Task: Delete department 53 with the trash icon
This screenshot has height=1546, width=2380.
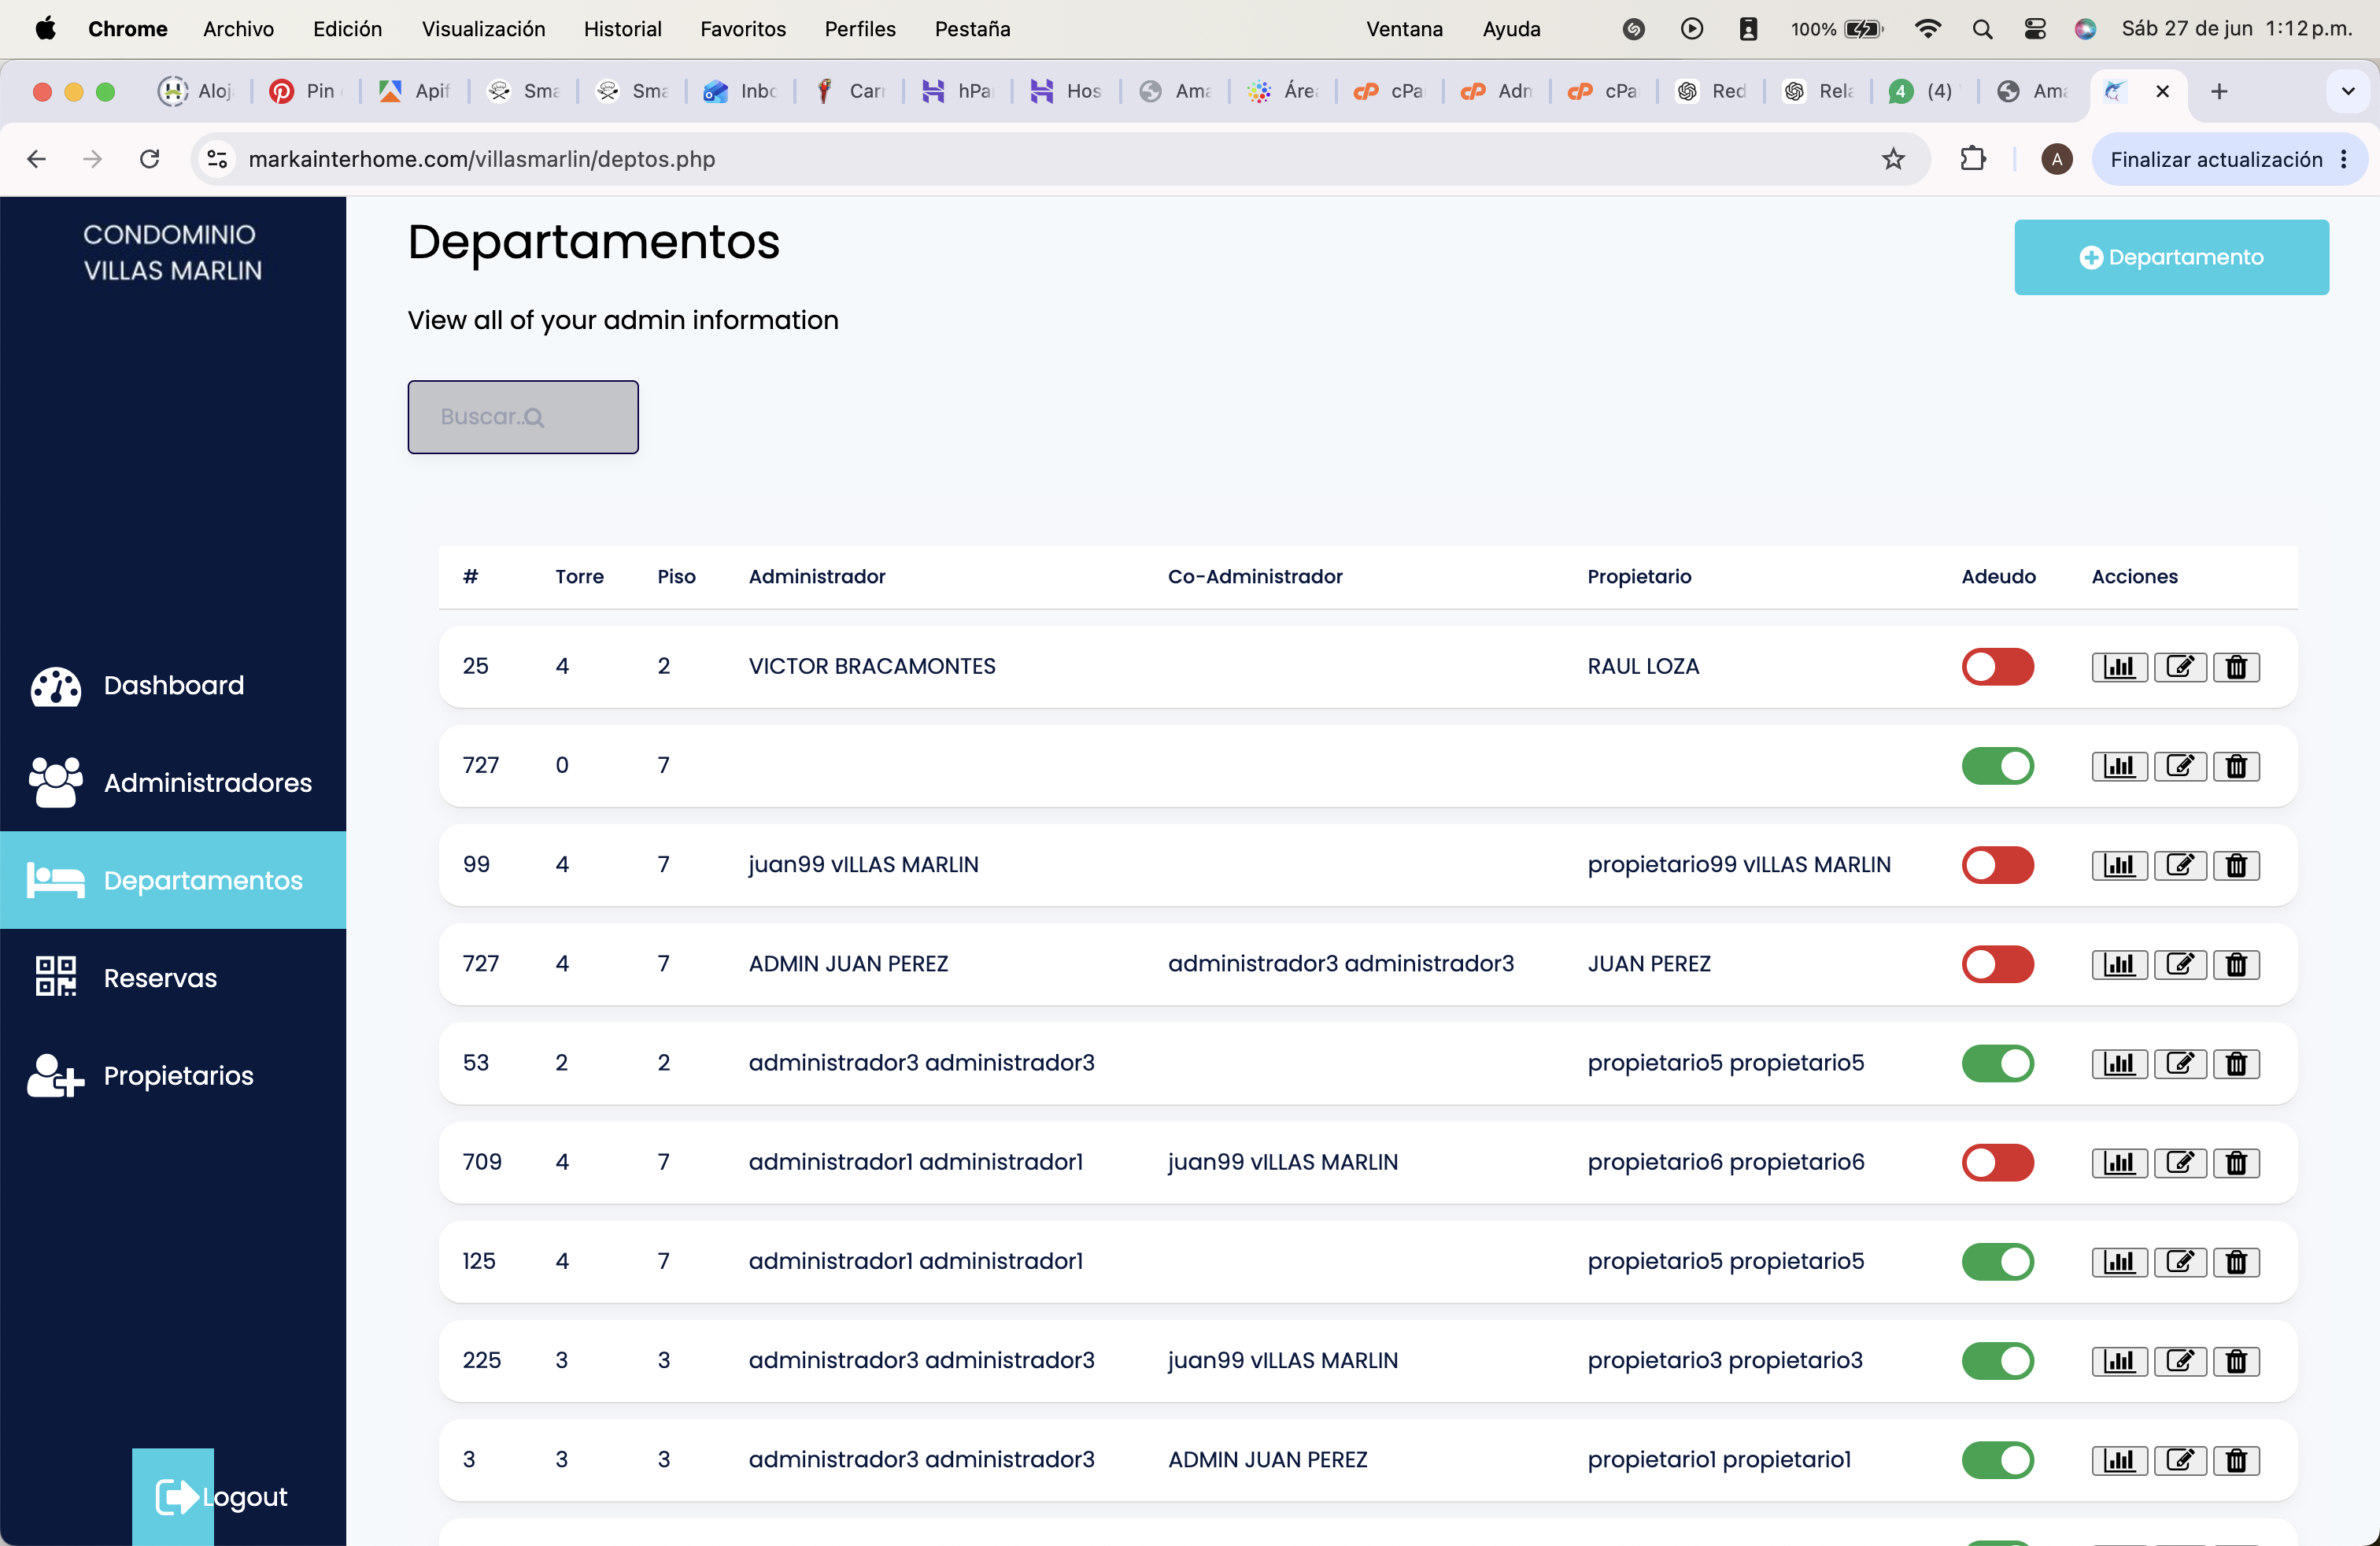Action: (x=2236, y=1063)
